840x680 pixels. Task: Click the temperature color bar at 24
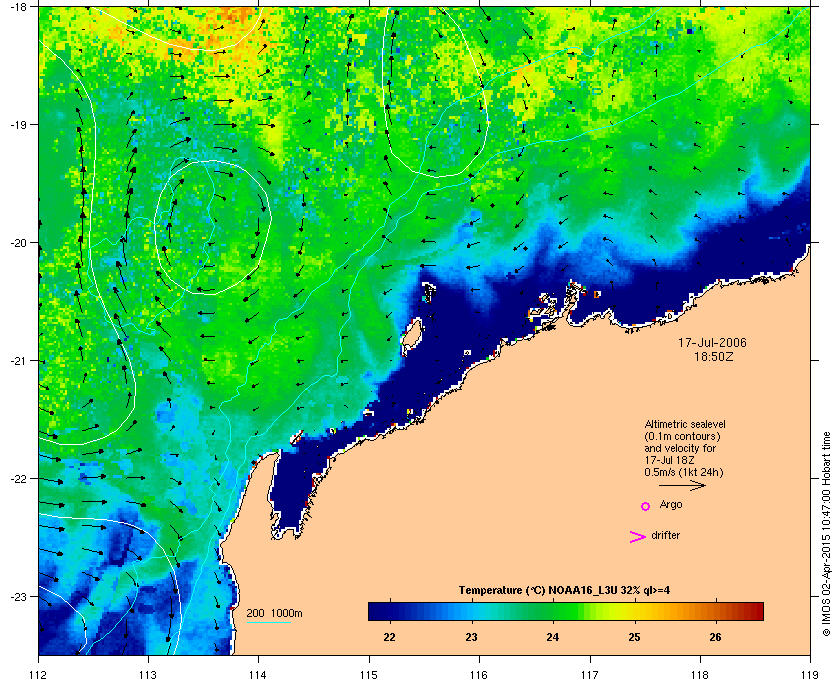pos(553,611)
